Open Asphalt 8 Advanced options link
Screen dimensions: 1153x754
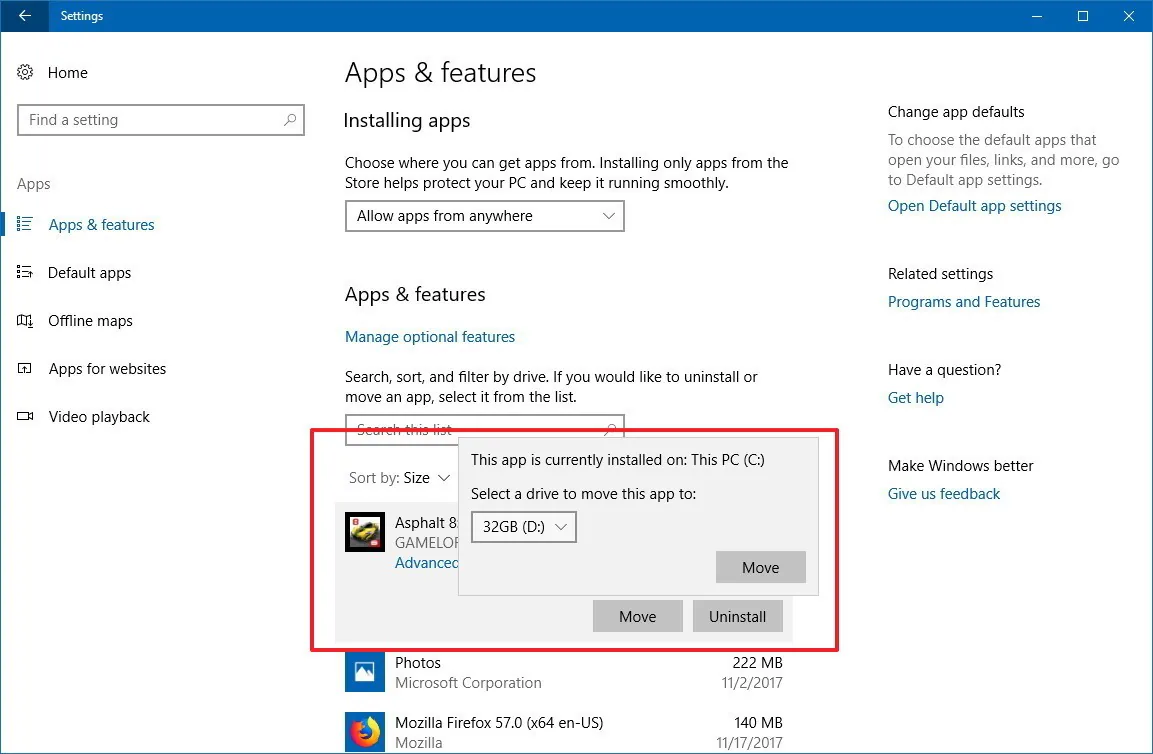point(426,563)
